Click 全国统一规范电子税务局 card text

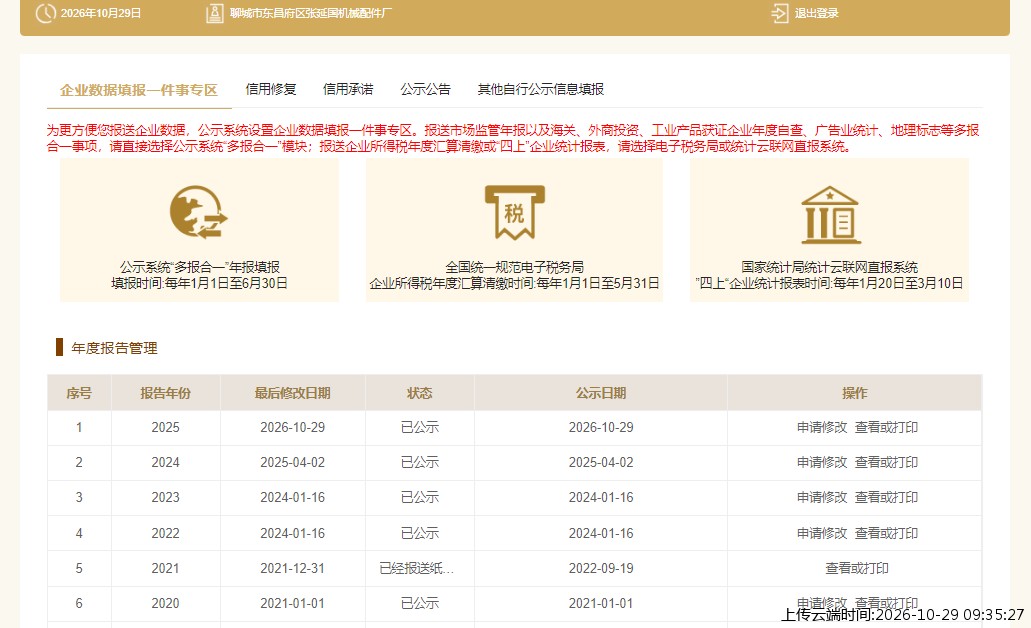coord(514,267)
